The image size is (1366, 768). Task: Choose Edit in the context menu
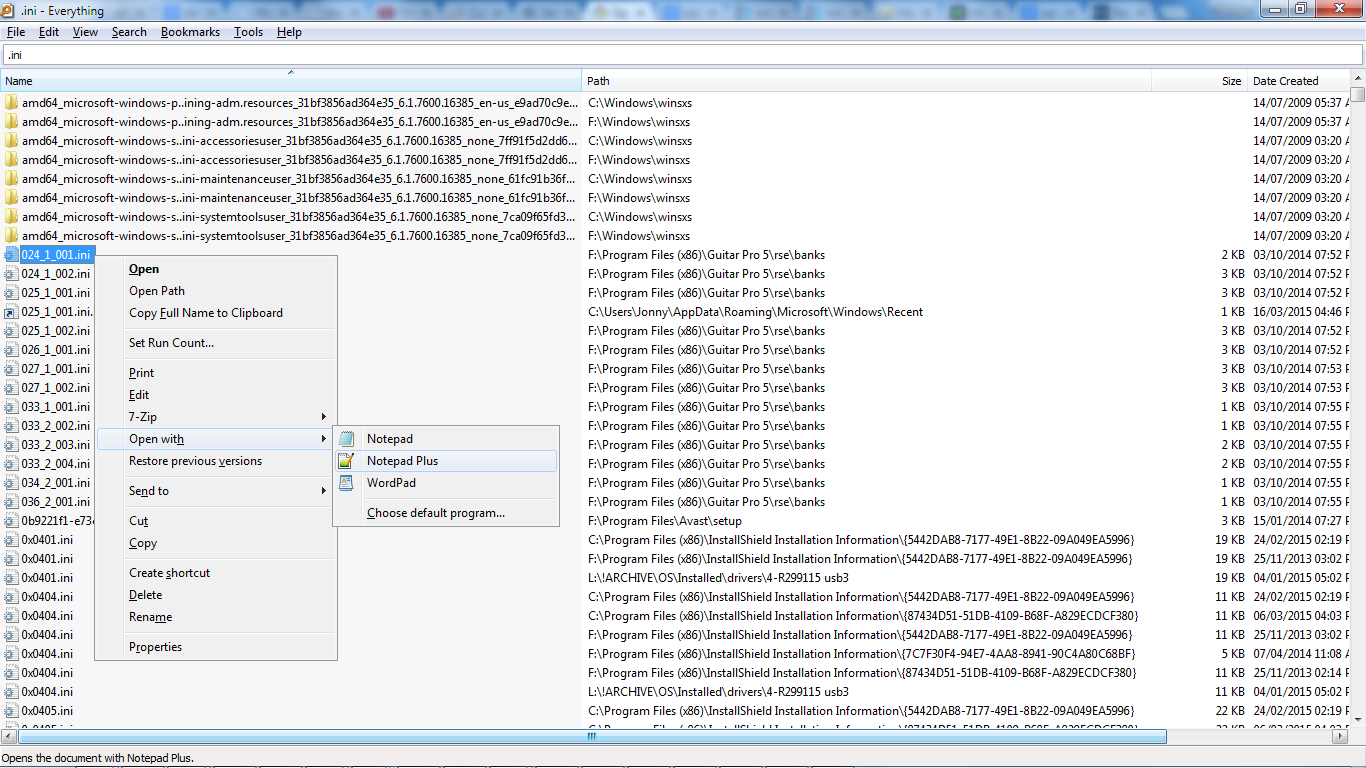216,395
